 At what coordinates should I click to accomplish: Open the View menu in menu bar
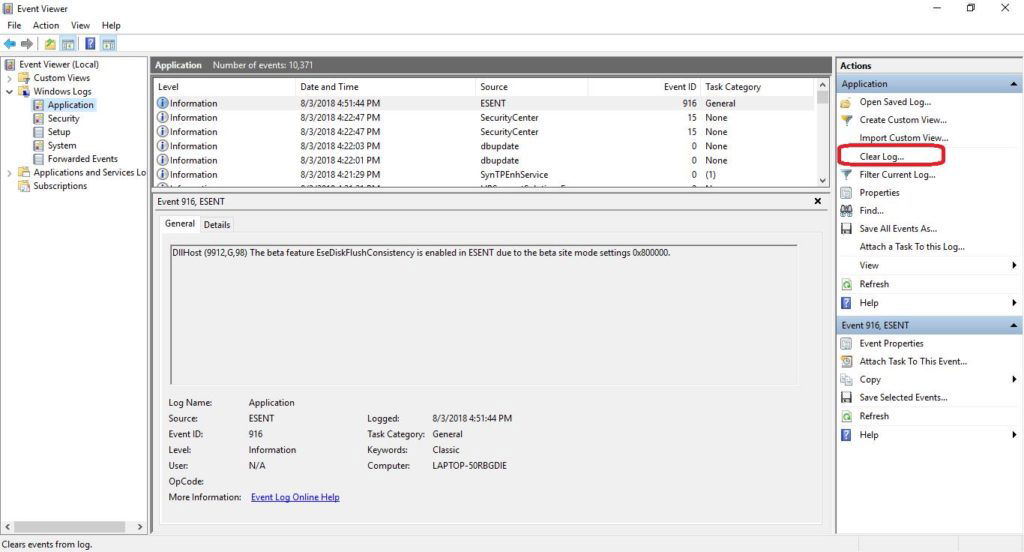pyautogui.click(x=80, y=25)
